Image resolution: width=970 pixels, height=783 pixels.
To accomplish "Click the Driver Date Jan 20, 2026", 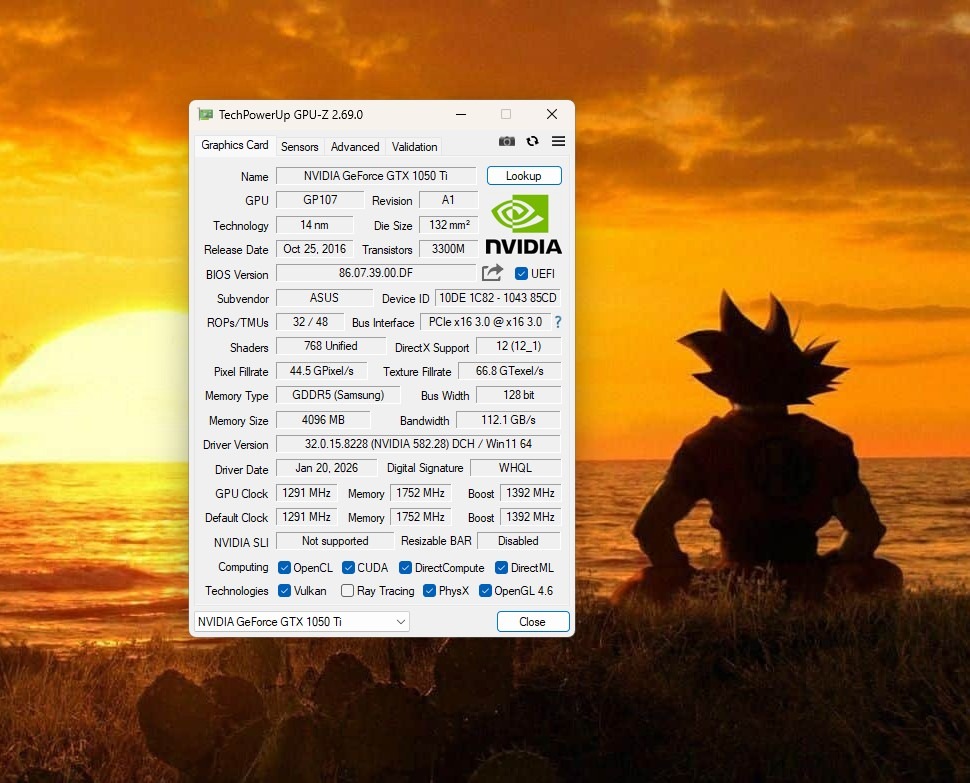I will [327, 468].
